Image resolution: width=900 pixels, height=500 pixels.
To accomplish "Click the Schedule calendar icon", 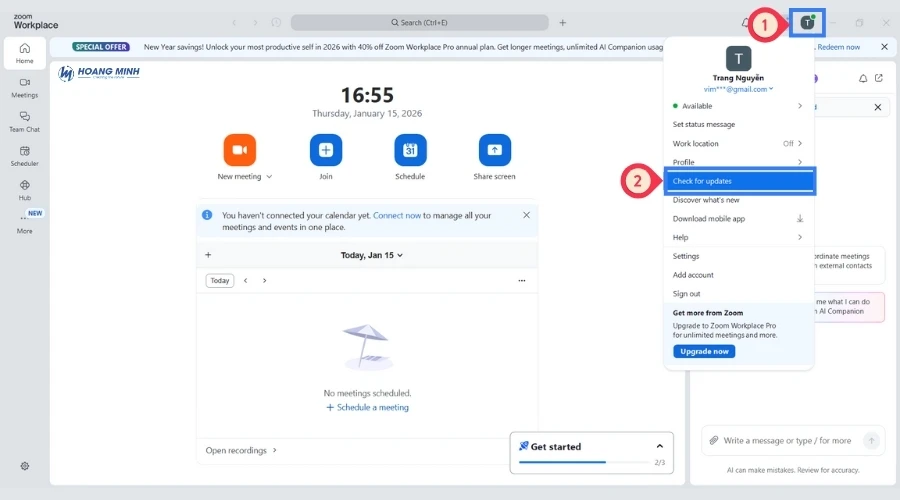I will [x=410, y=150].
